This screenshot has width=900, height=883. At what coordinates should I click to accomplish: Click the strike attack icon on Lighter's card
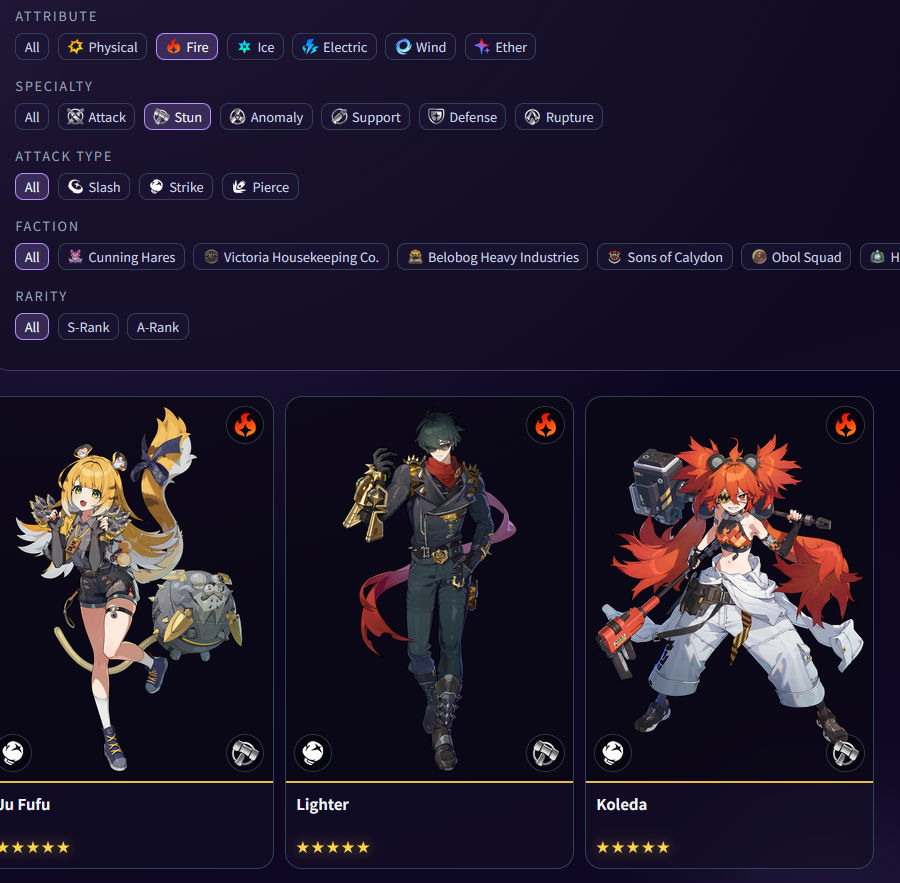tap(313, 753)
